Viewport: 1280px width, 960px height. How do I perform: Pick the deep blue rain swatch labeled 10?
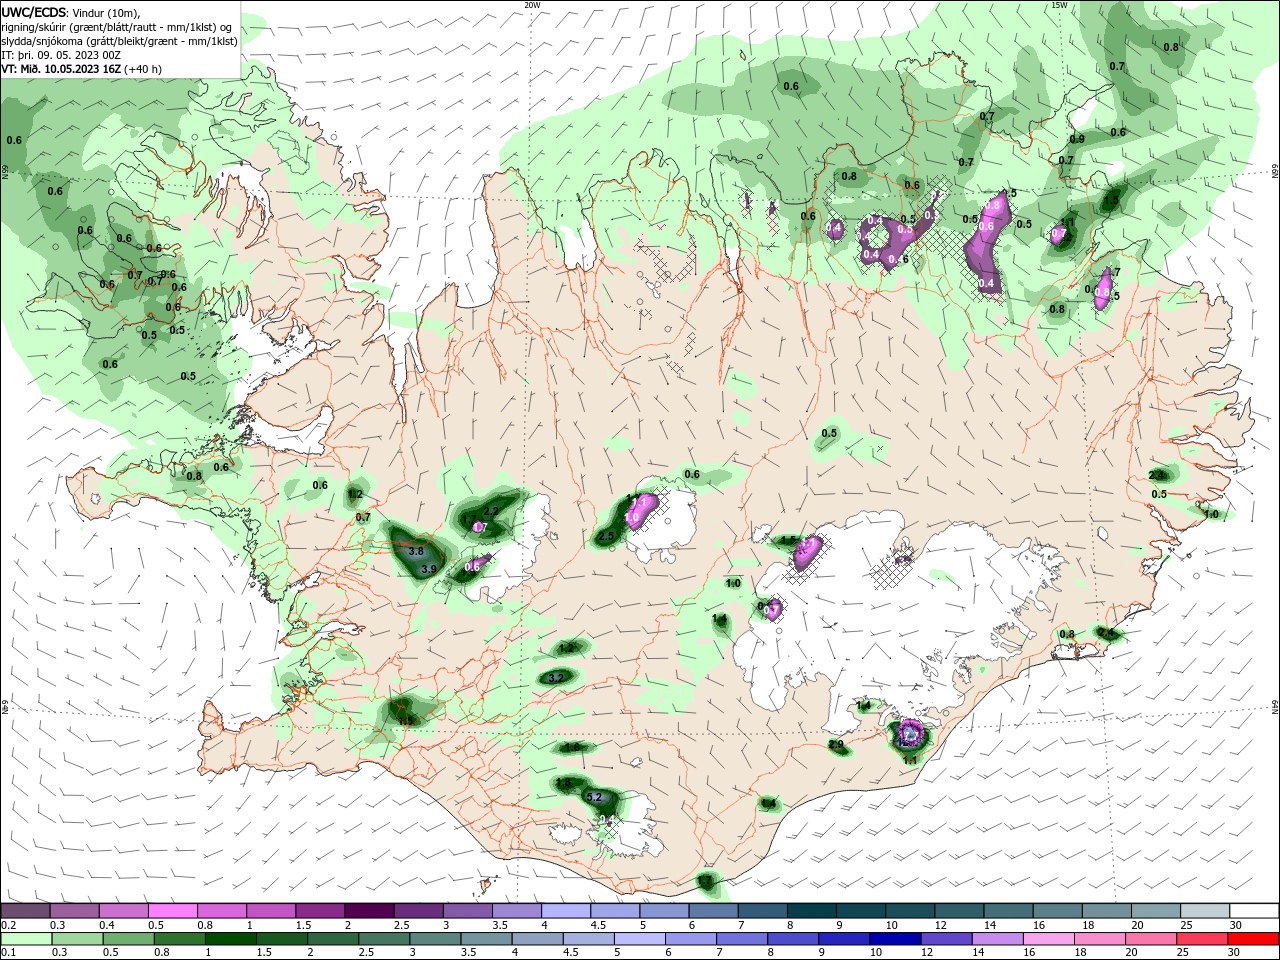(x=896, y=939)
